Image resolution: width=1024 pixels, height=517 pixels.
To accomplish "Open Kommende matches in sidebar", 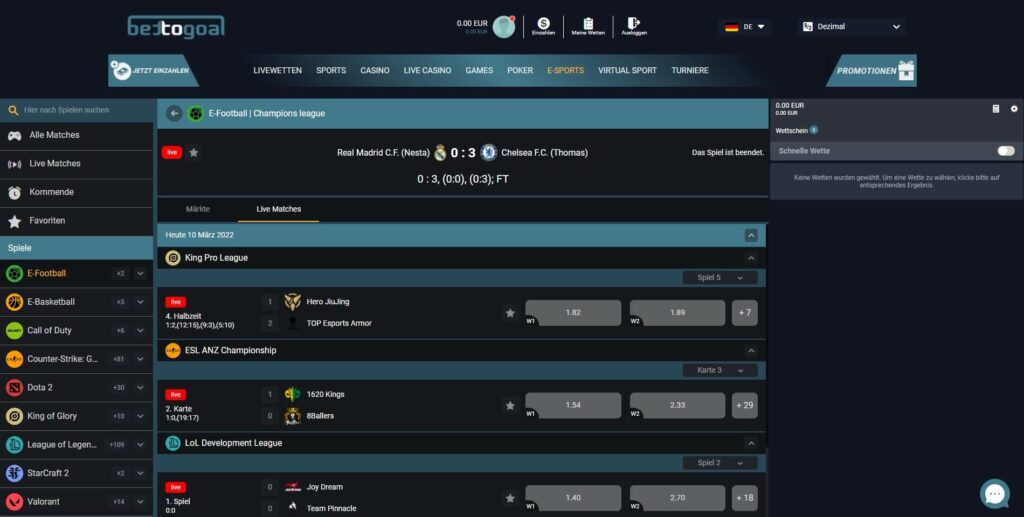I will pos(76,193).
